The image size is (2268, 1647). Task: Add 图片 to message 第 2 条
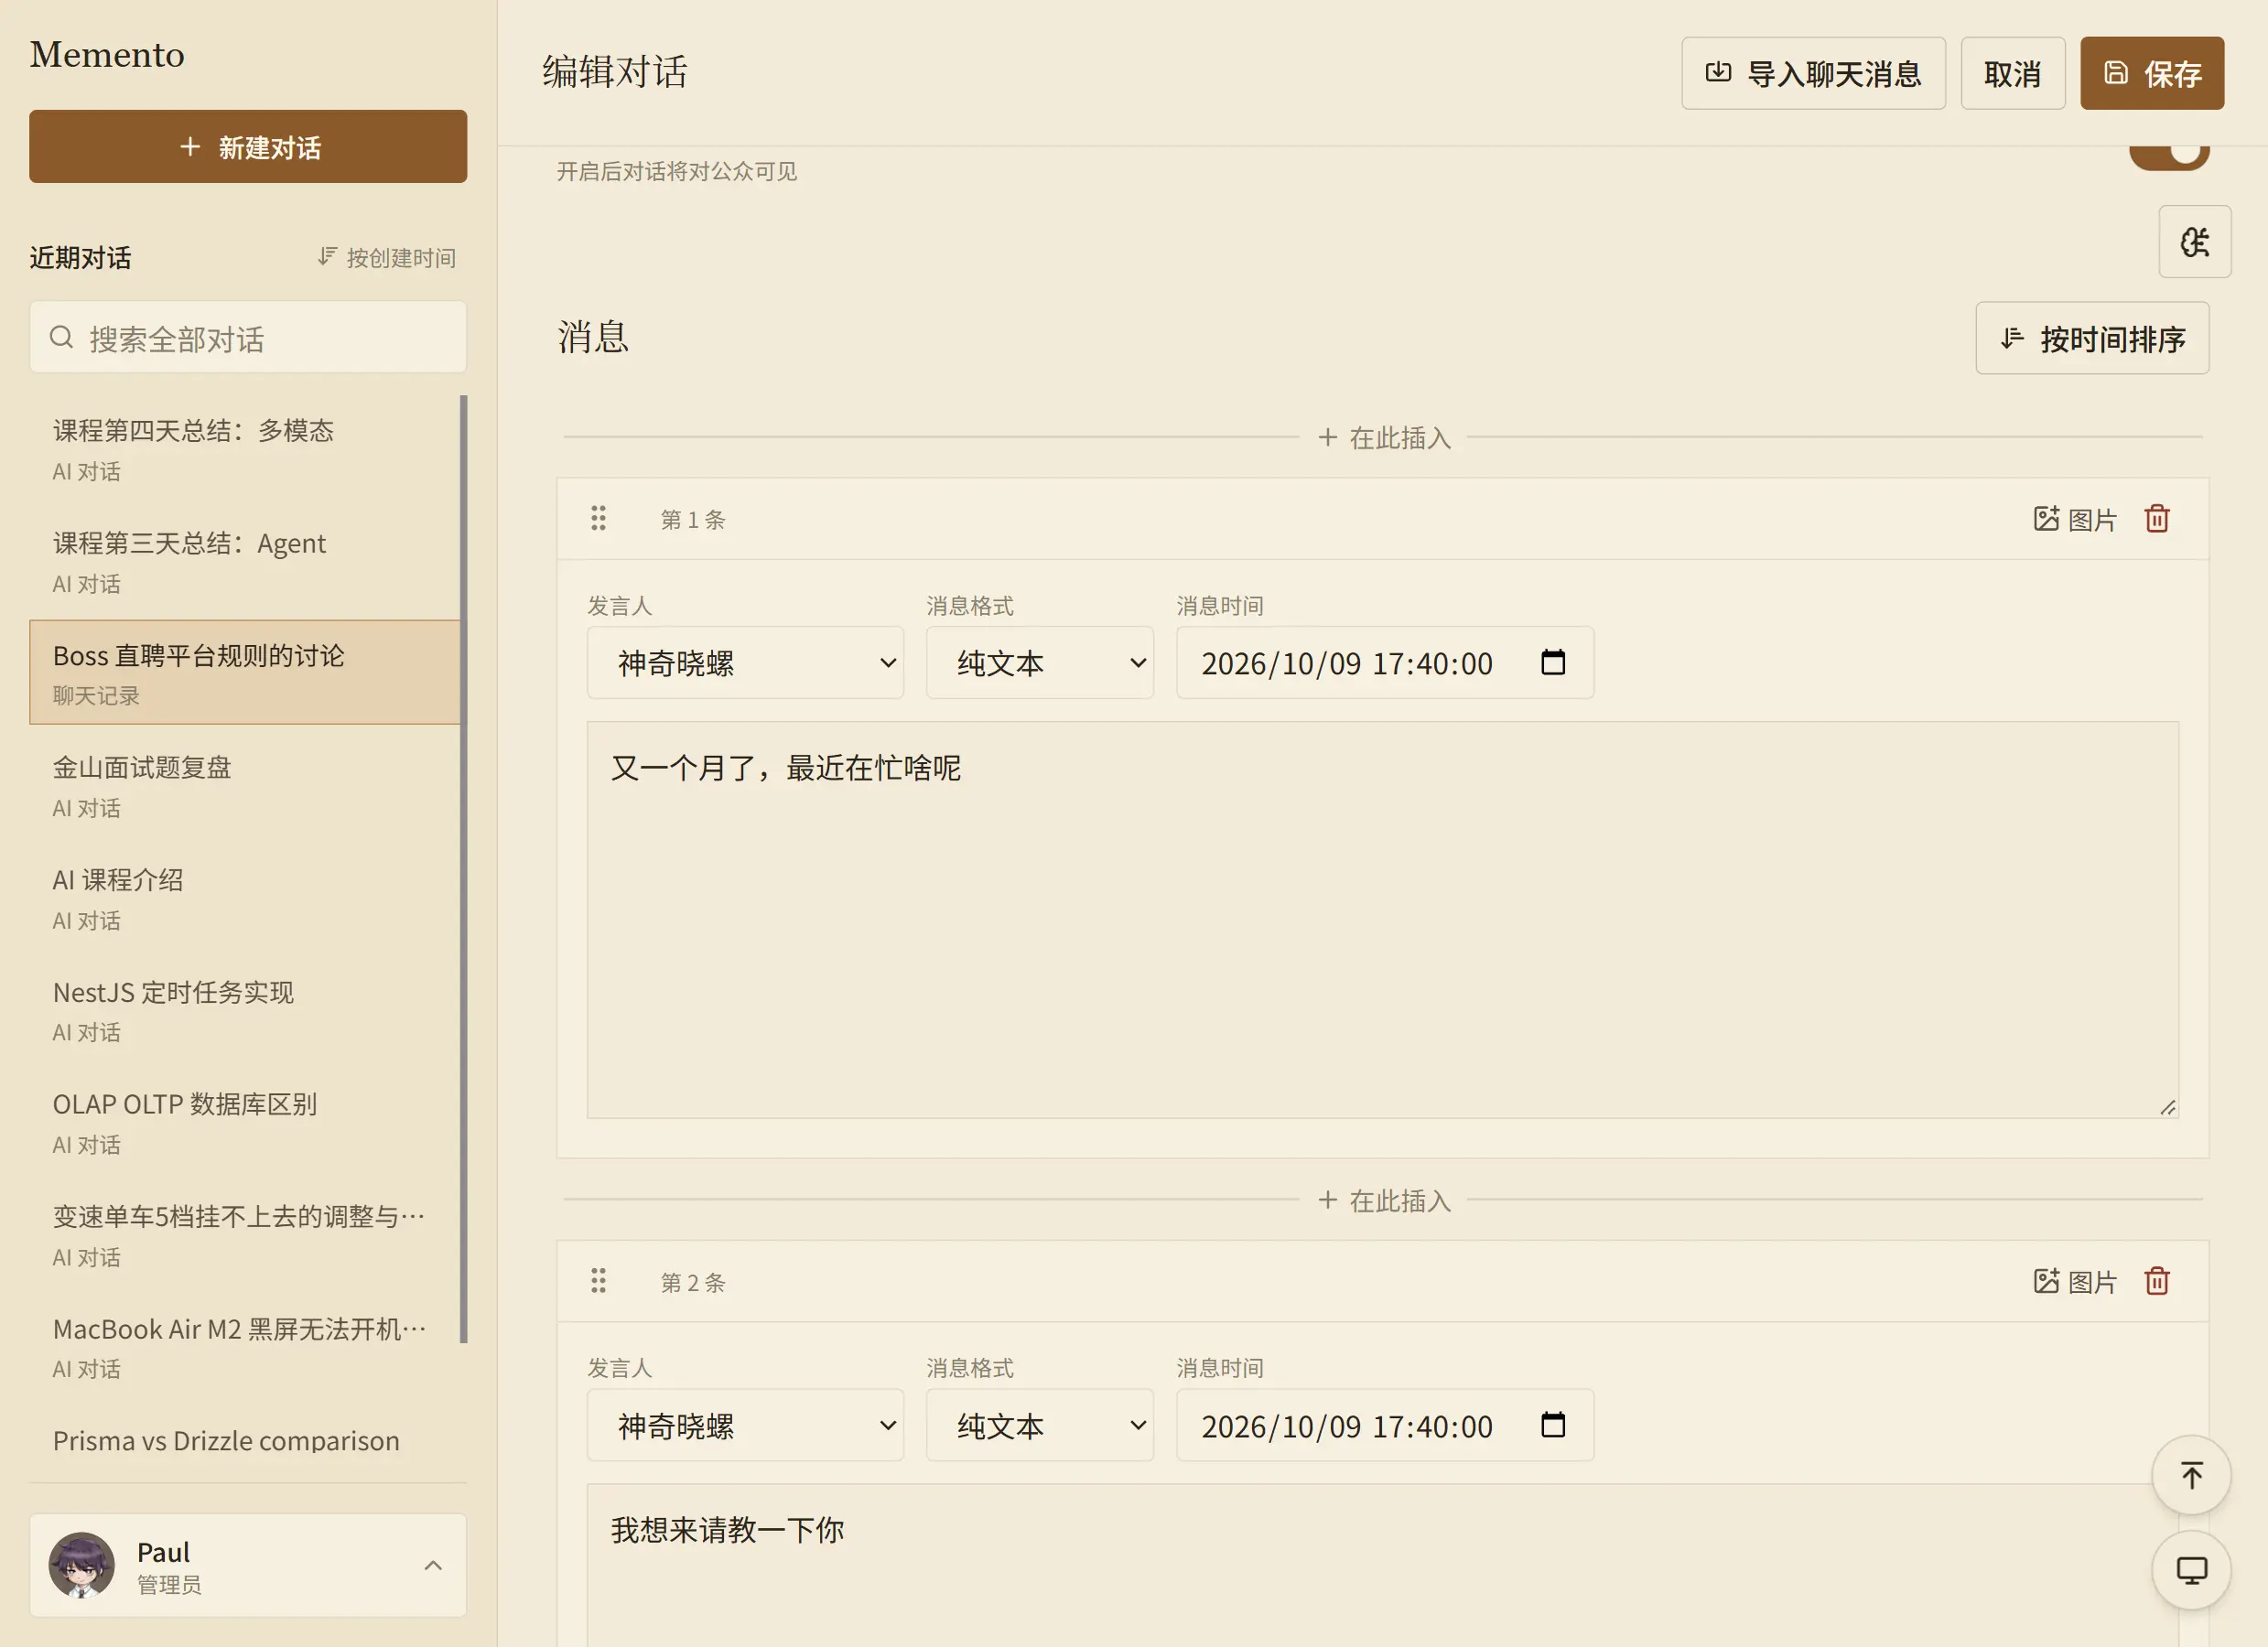point(2075,1281)
